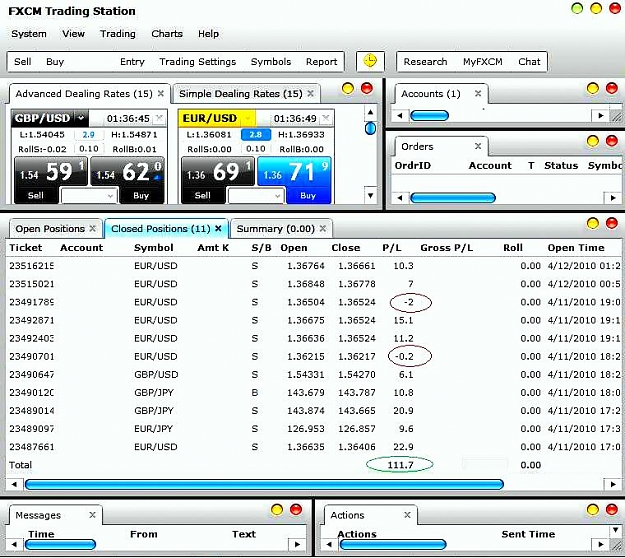Close the Actions tab
625x558 pixels.
pos(407,515)
